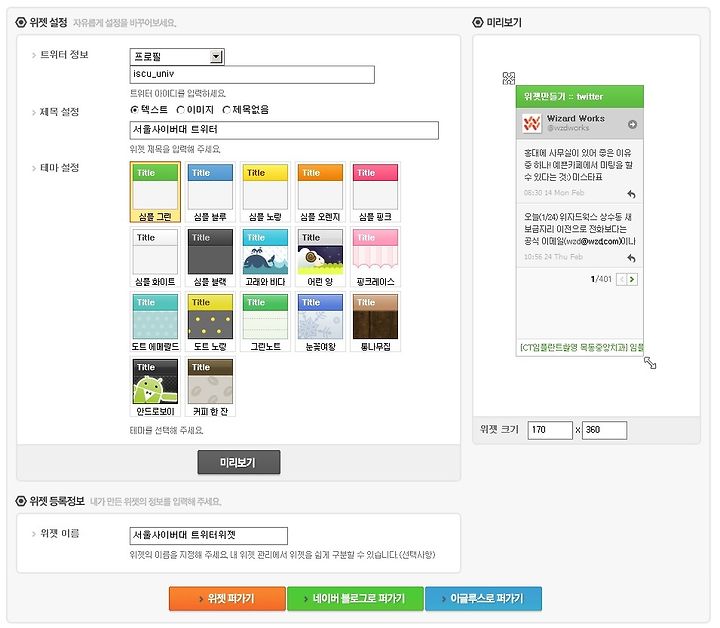The height and width of the screenshot is (628, 720).
Task: Click the Twitter ID field containing iscu_univ
Action: pos(252,74)
